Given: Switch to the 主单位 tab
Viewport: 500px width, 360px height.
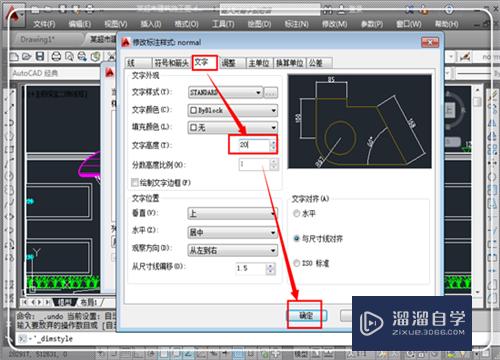Looking at the screenshot, I should [259, 63].
